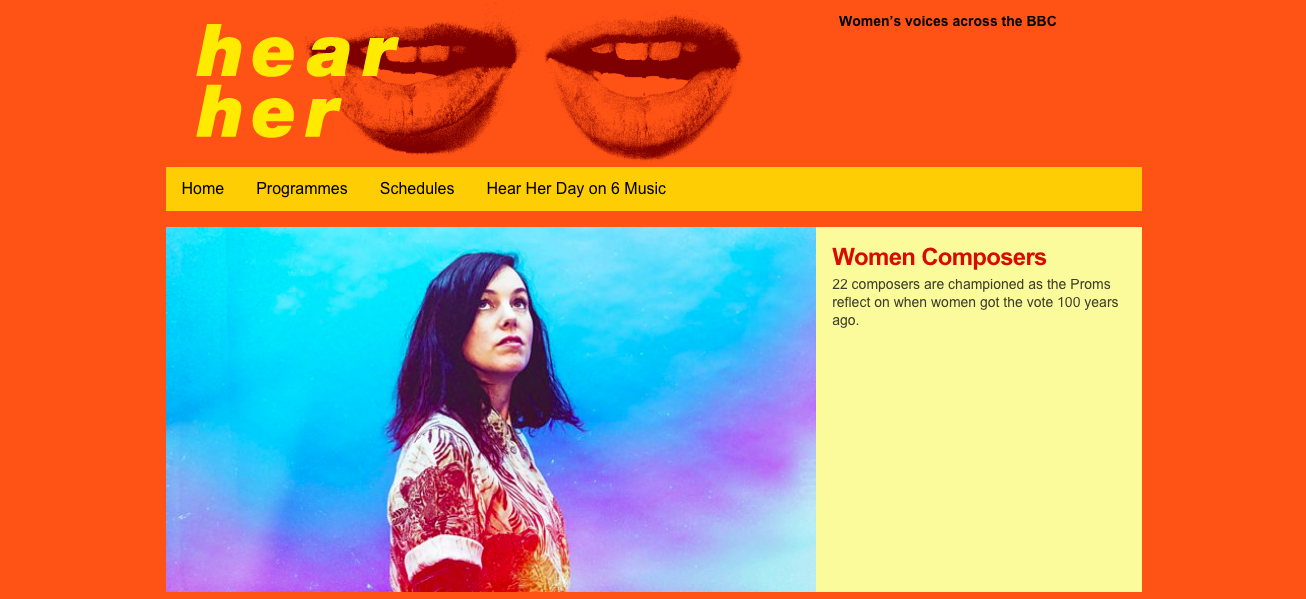Click the Women Composers headline

tap(939, 257)
